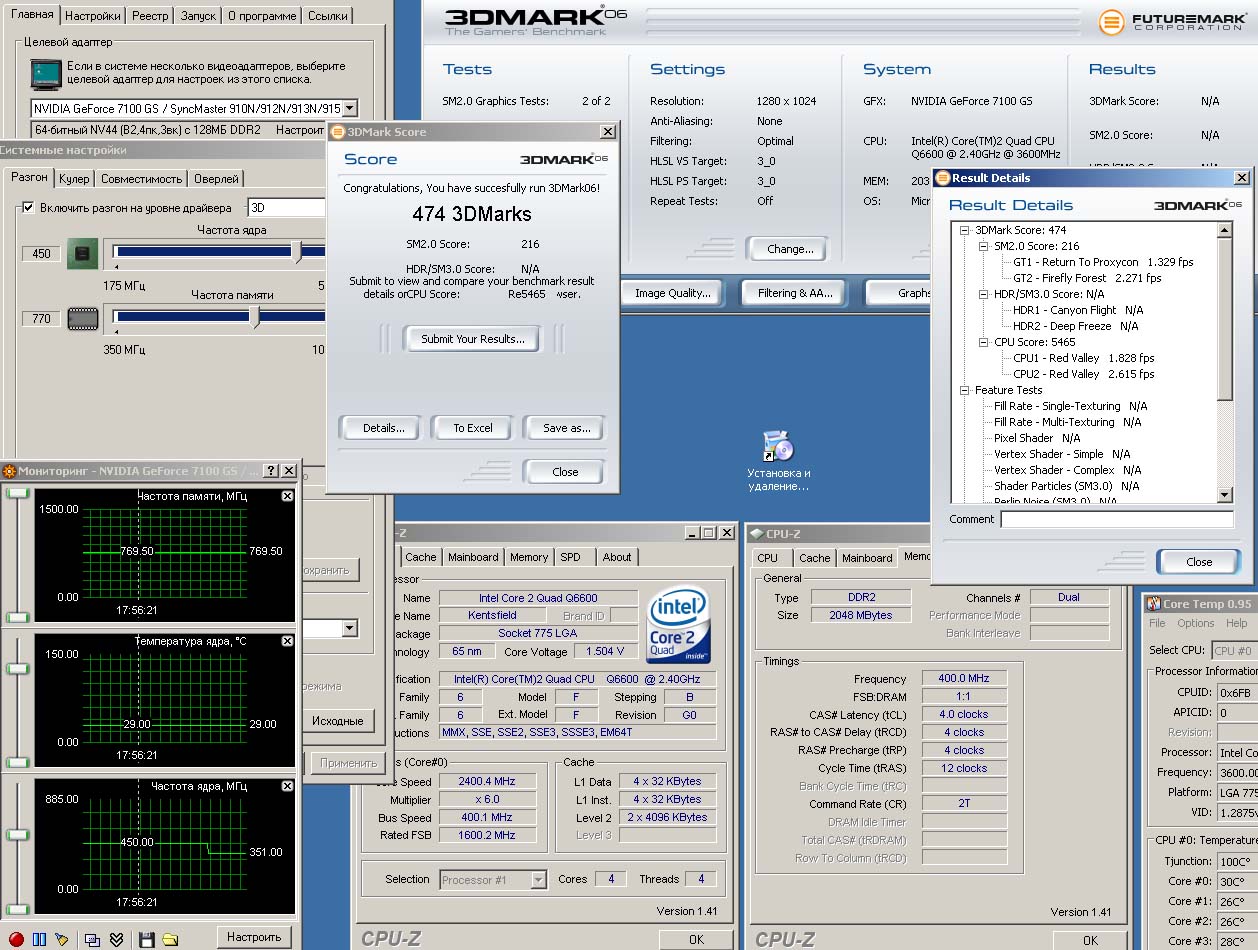
Task: Open Select CPU dropdown in Core Temp
Action: coord(1234,650)
